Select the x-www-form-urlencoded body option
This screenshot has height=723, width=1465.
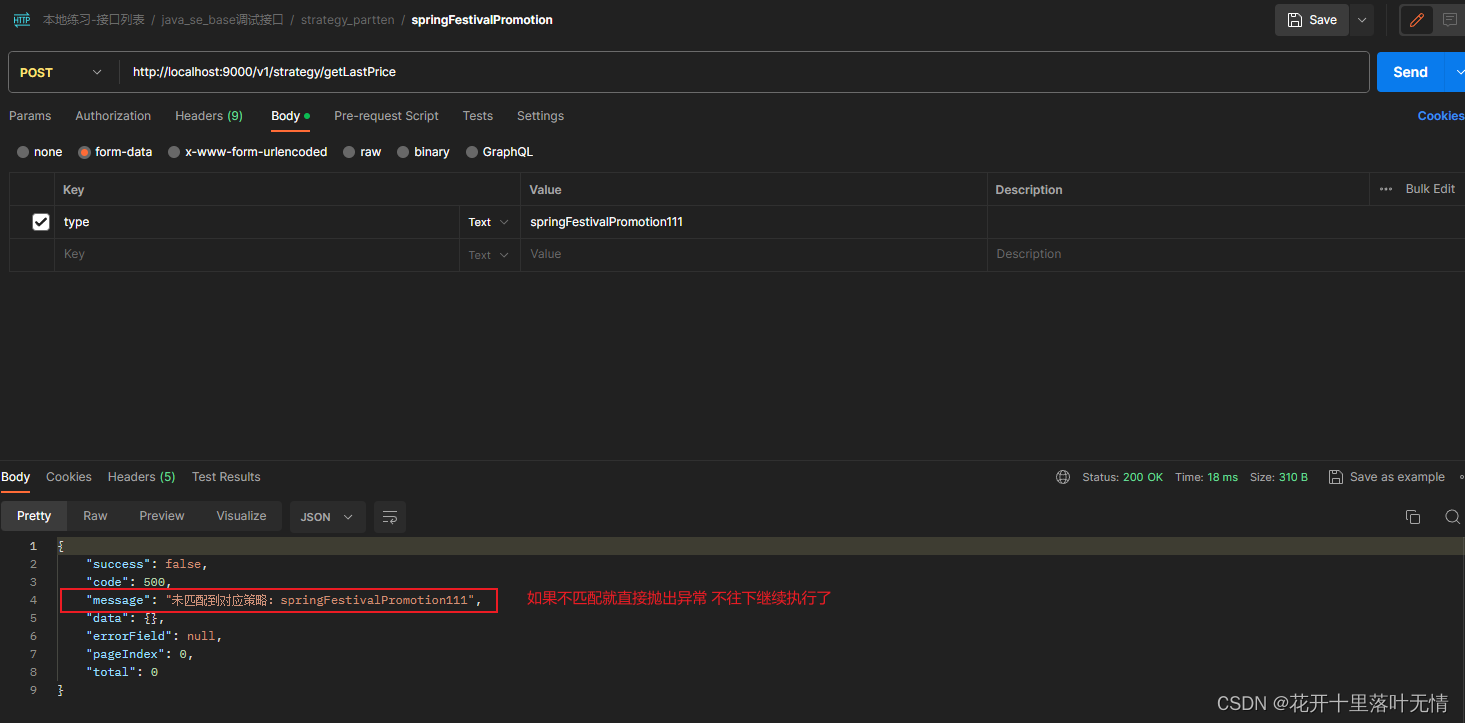point(174,152)
